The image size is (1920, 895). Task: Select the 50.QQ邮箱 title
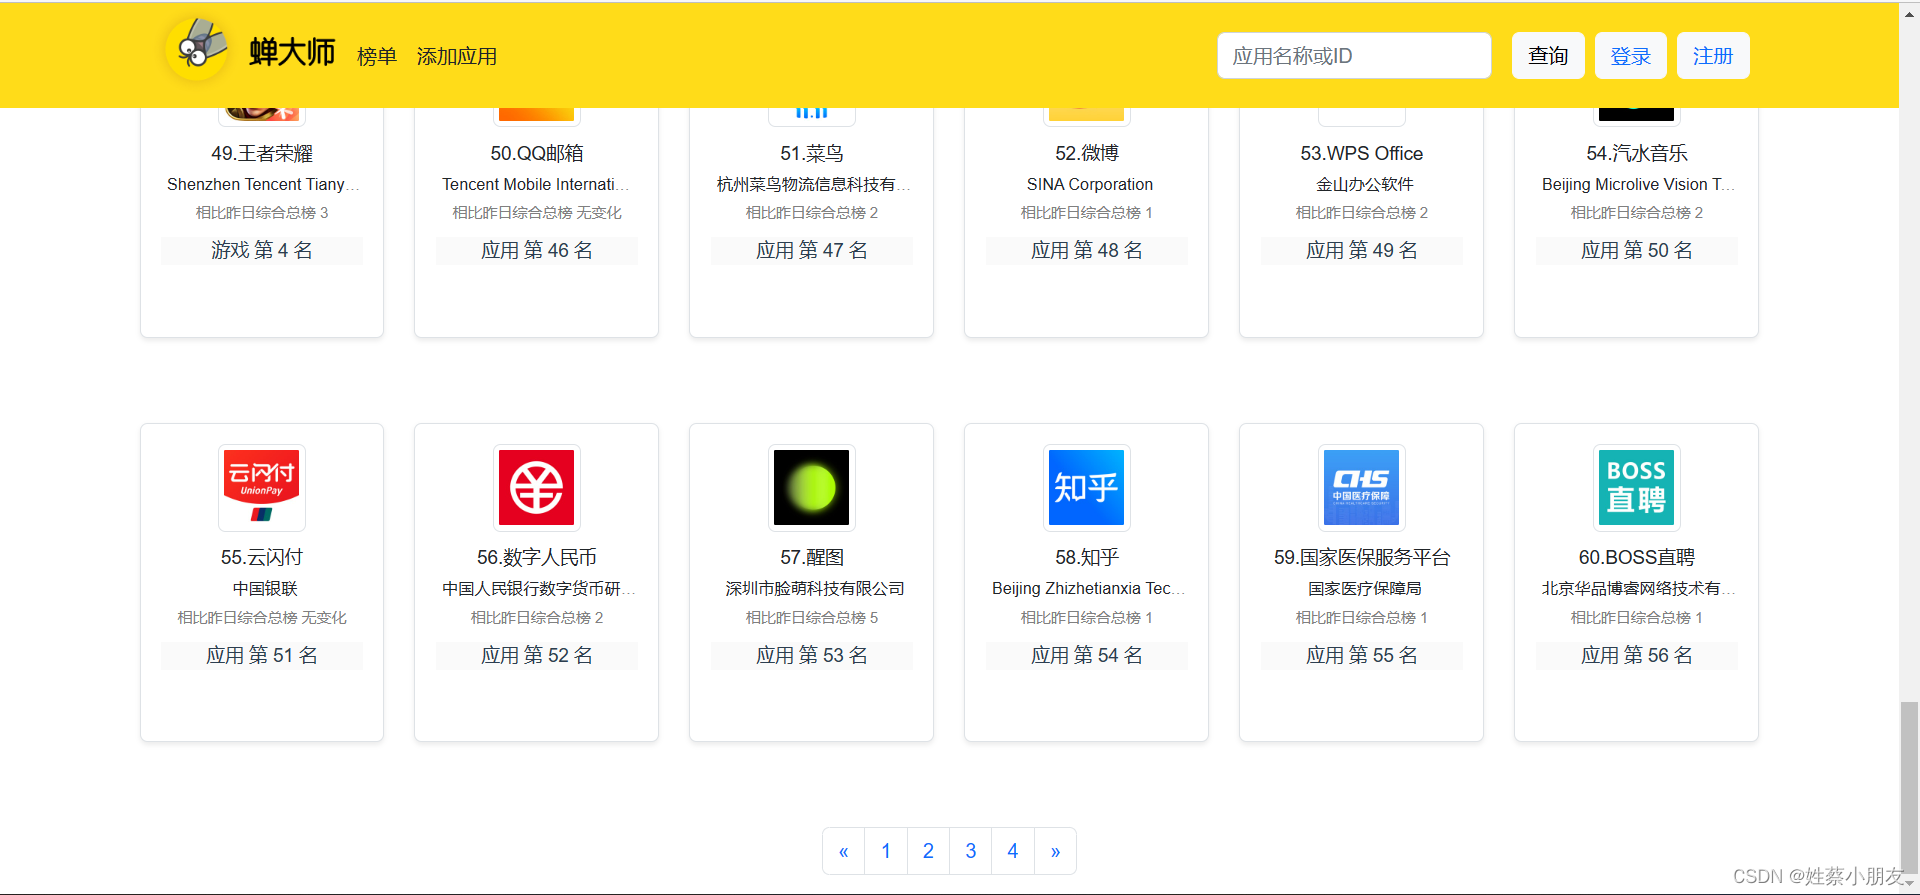[x=537, y=153]
